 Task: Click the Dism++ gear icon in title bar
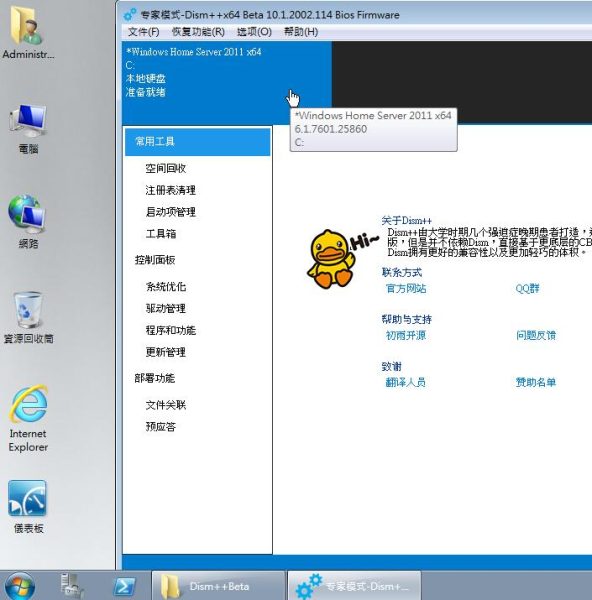pyautogui.click(x=130, y=15)
